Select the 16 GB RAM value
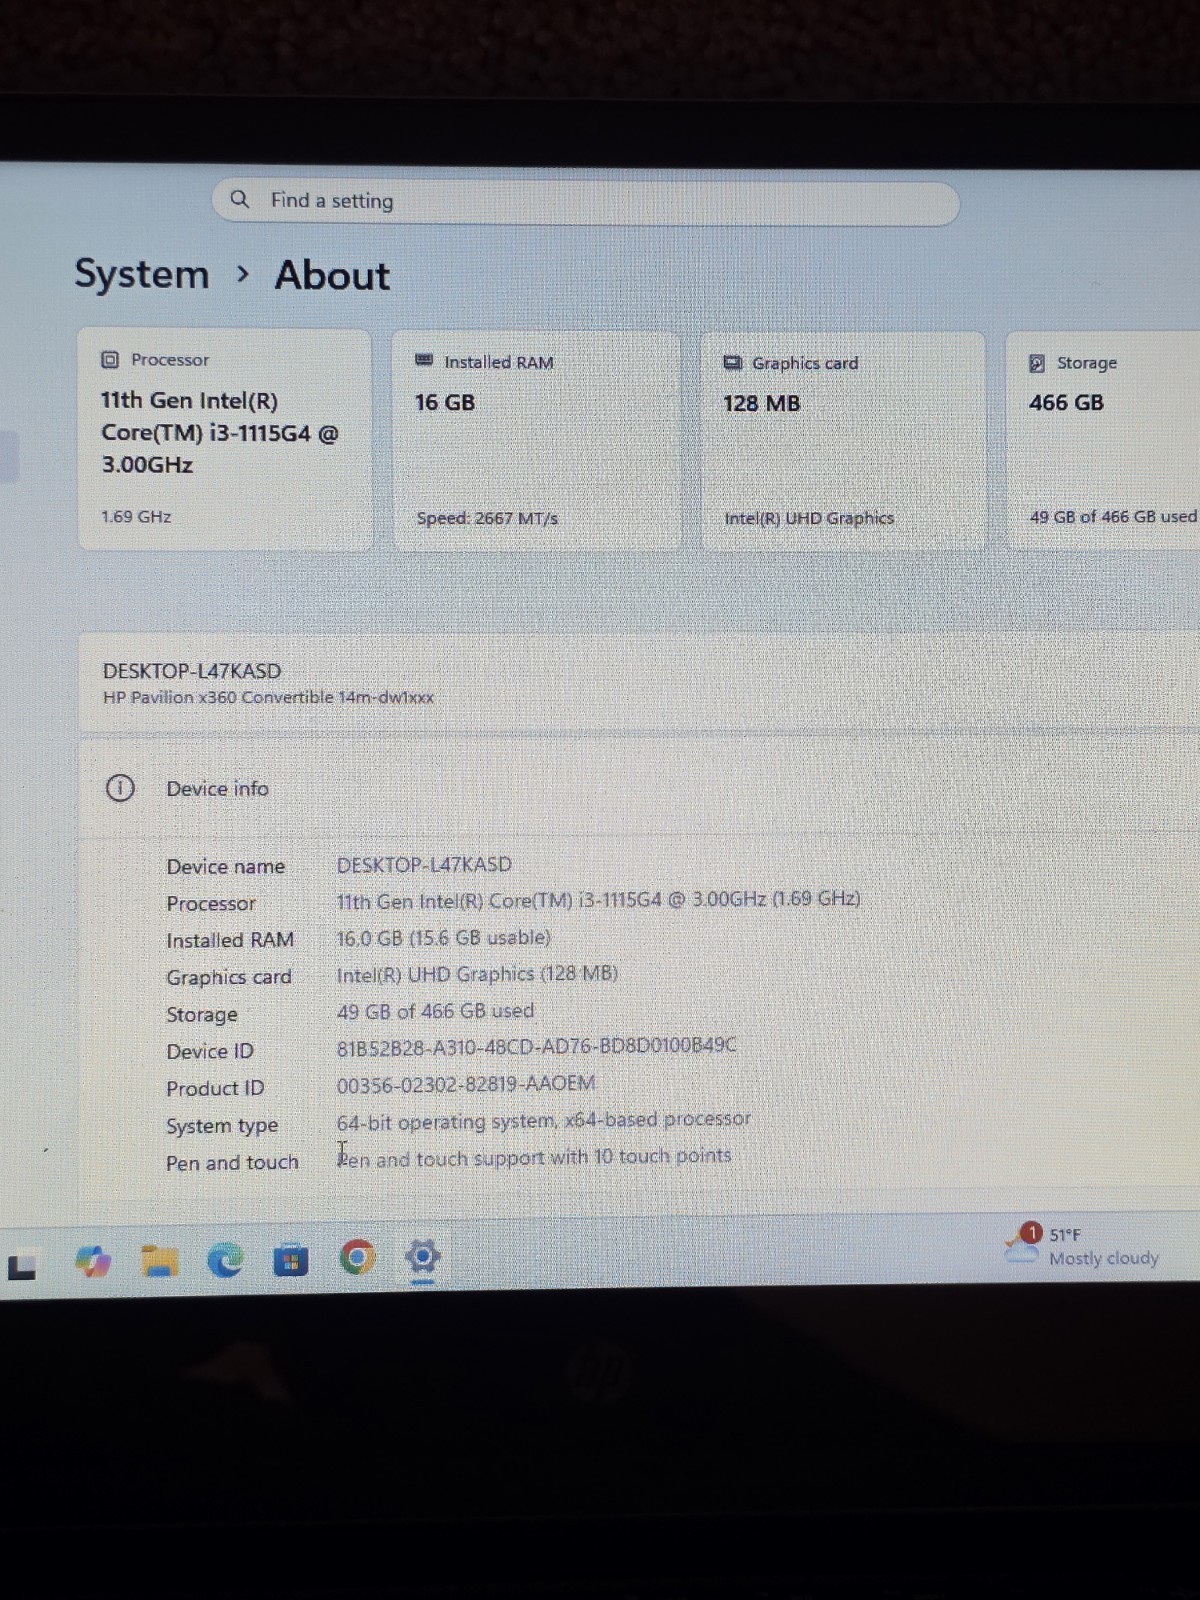Screen dimensions: 1200x1600 click(x=445, y=402)
